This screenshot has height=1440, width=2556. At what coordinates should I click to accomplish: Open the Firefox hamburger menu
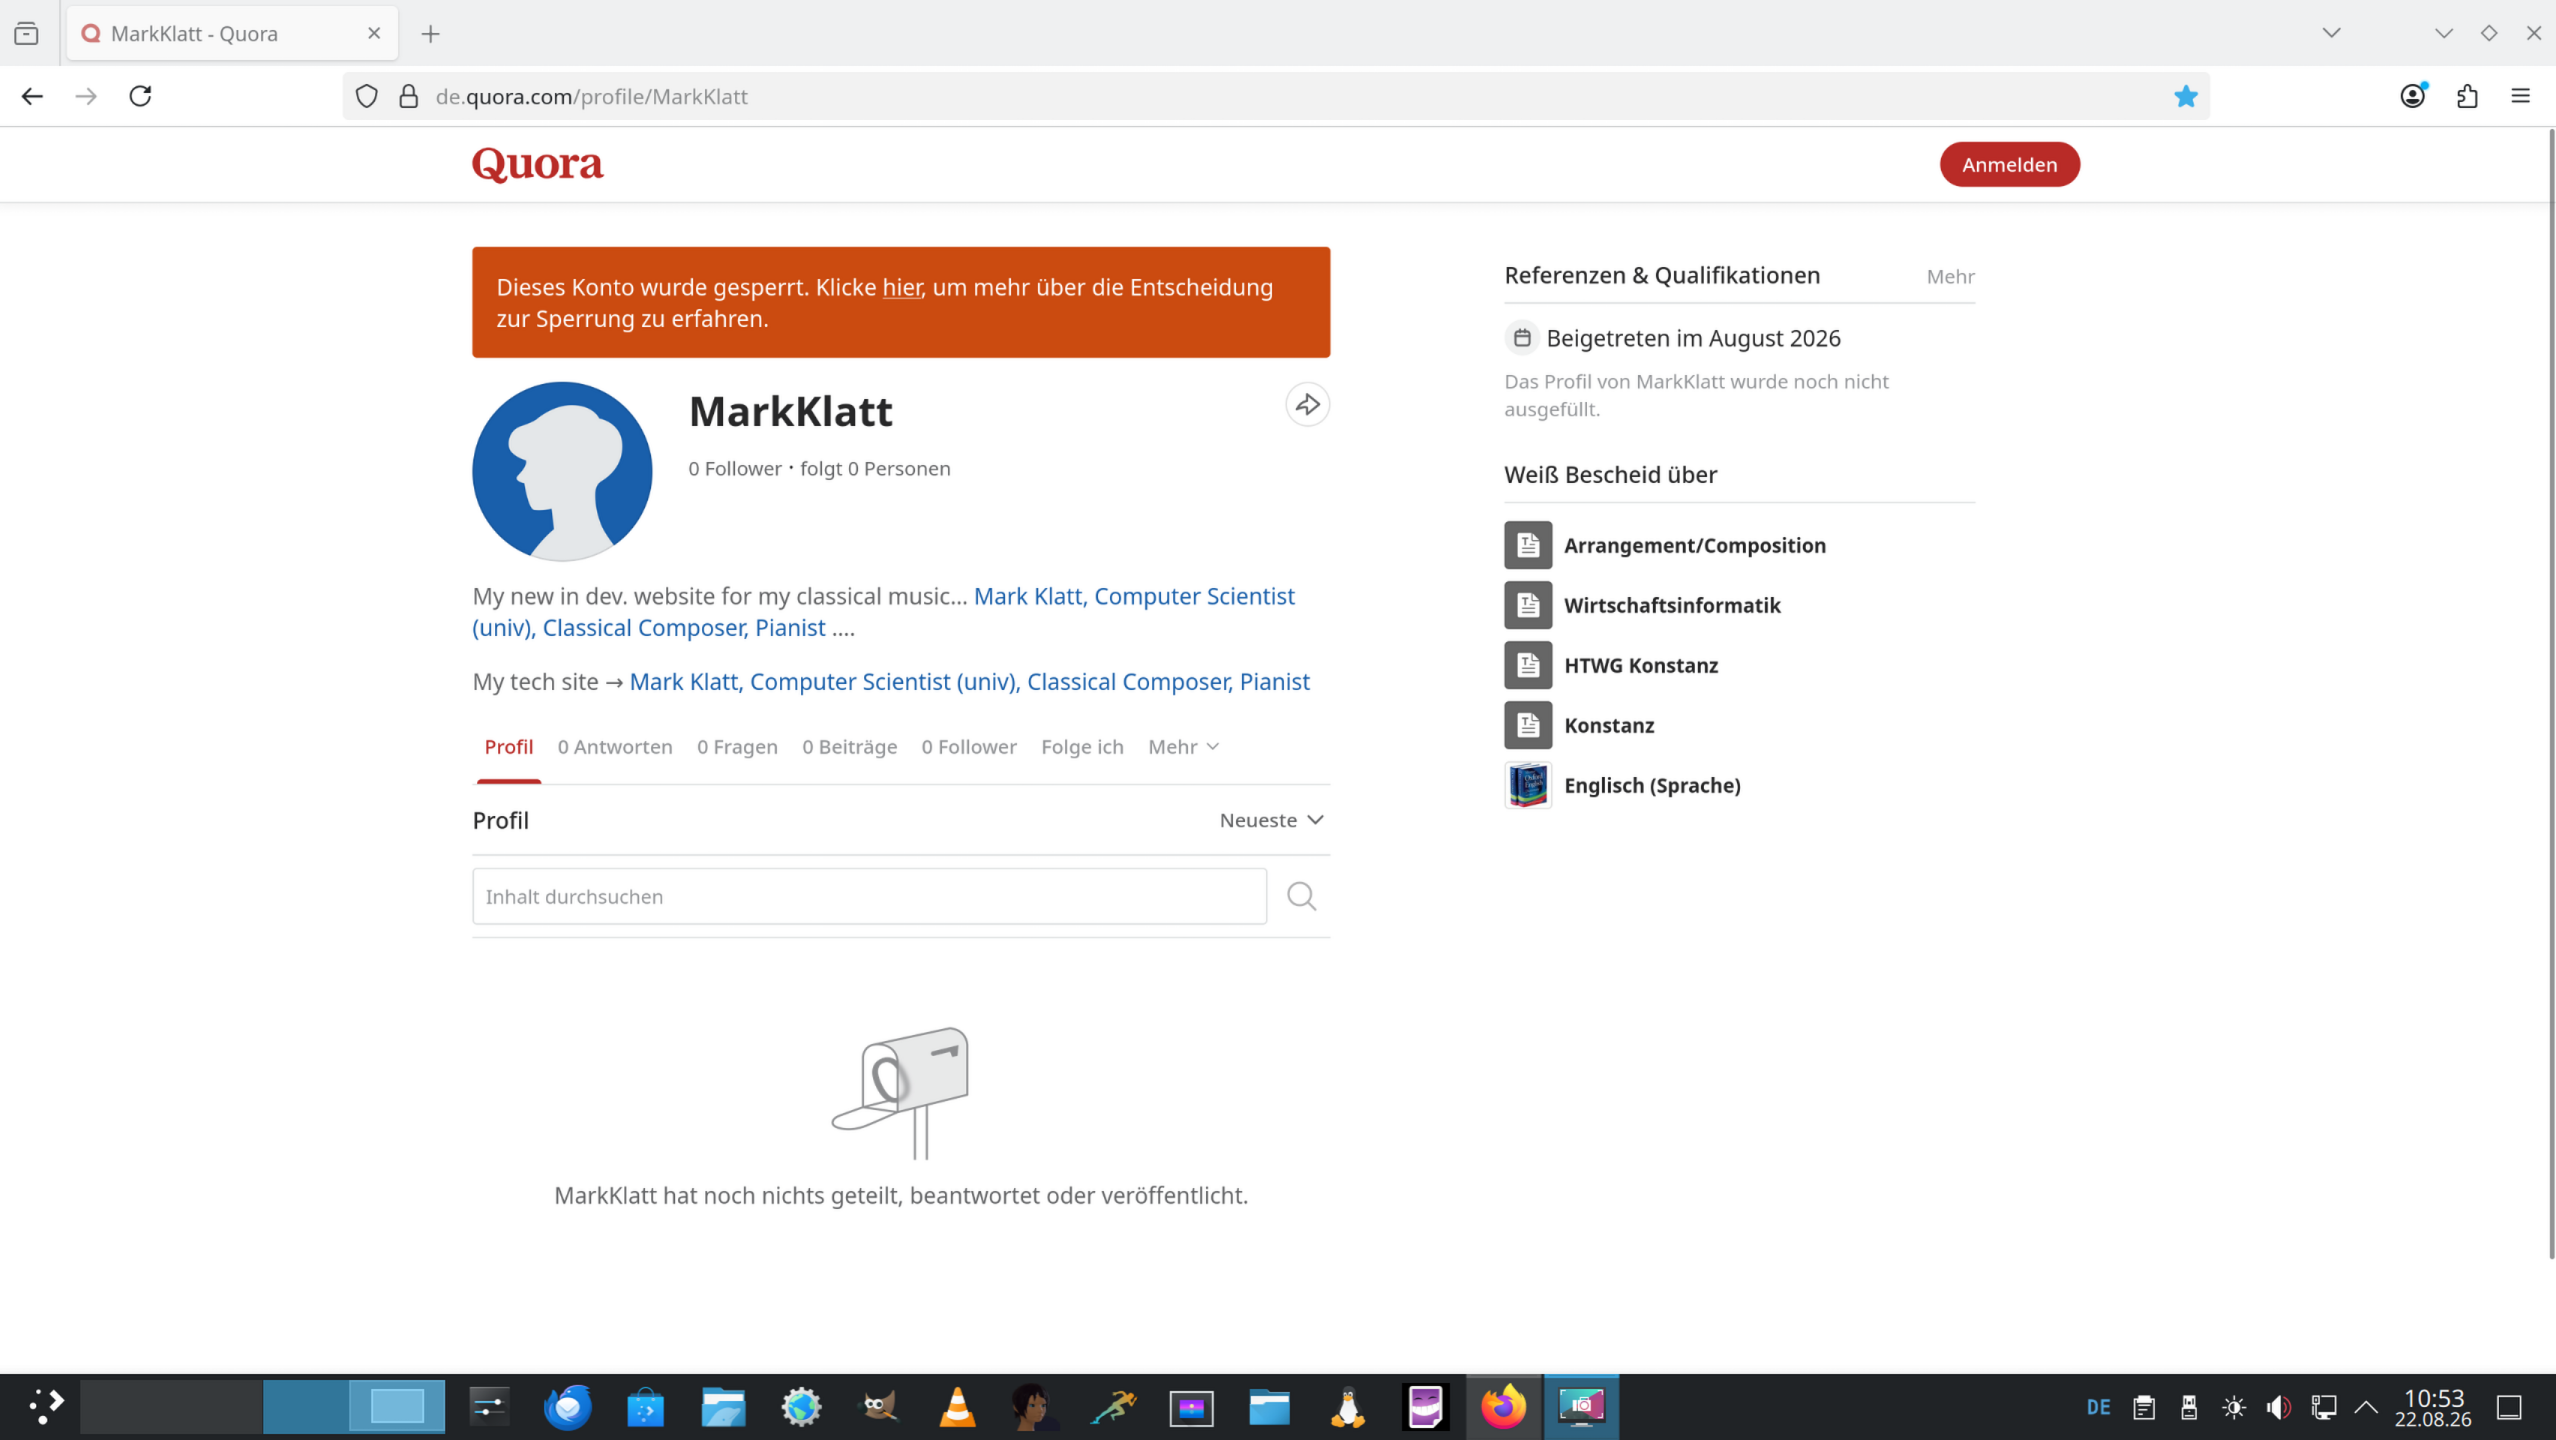[x=2520, y=96]
